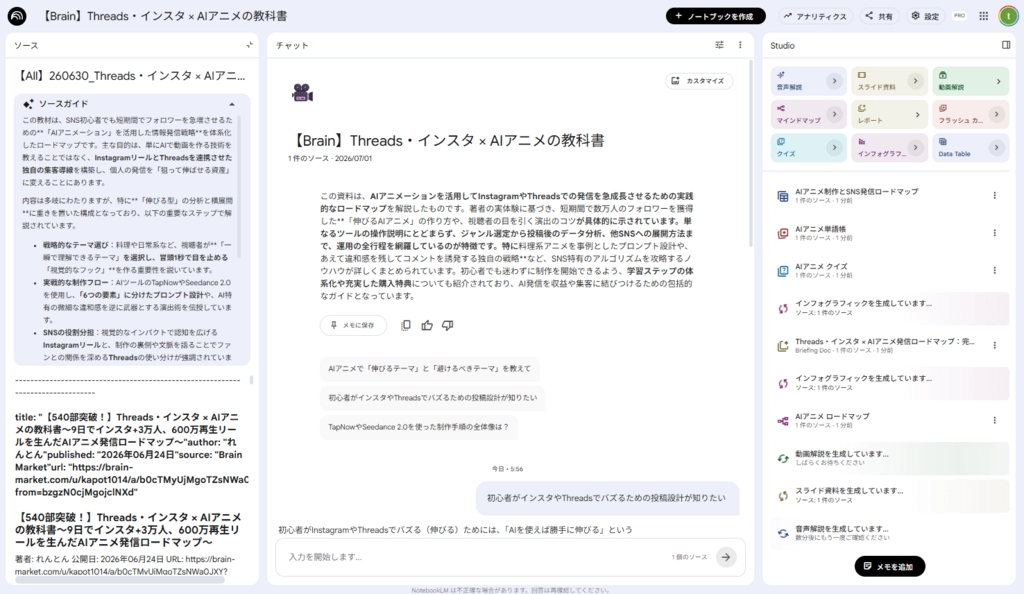Screen dimensions: 1024x594
Task: Click the NotebookLM logo icon
Action: (17, 16)
